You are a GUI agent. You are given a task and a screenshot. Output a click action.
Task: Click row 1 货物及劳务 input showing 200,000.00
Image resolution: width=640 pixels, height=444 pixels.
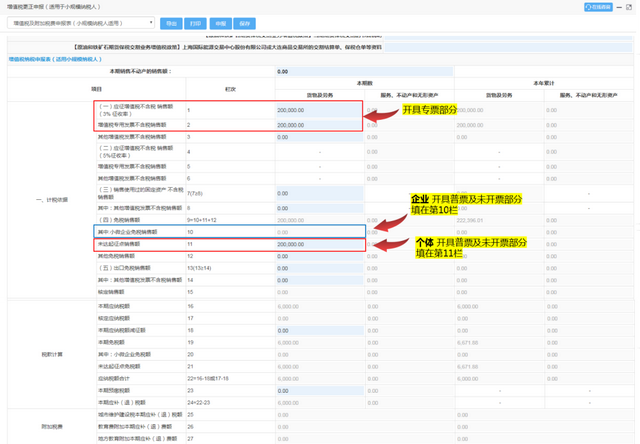click(319, 110)
